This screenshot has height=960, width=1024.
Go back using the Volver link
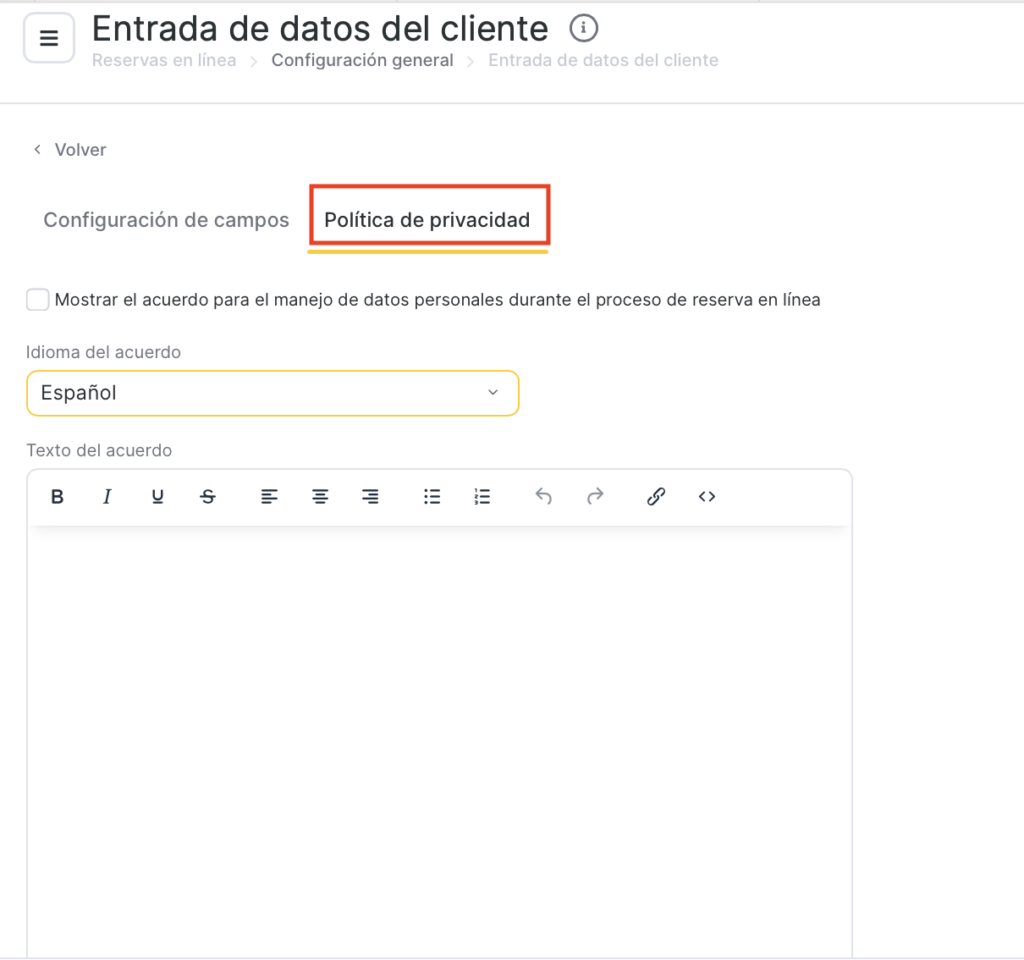click(x=70, y=150)
